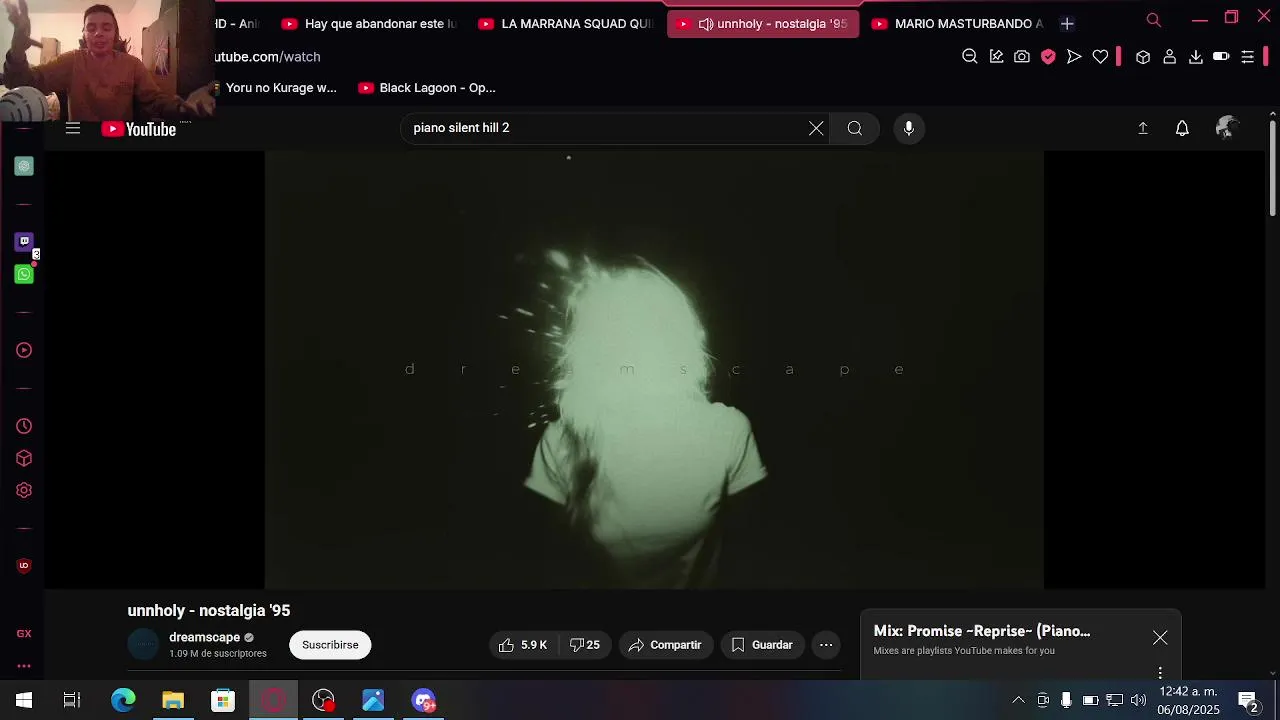Search open tabs with the magnifier
1280x720 pixels.
pos(1154,20)
